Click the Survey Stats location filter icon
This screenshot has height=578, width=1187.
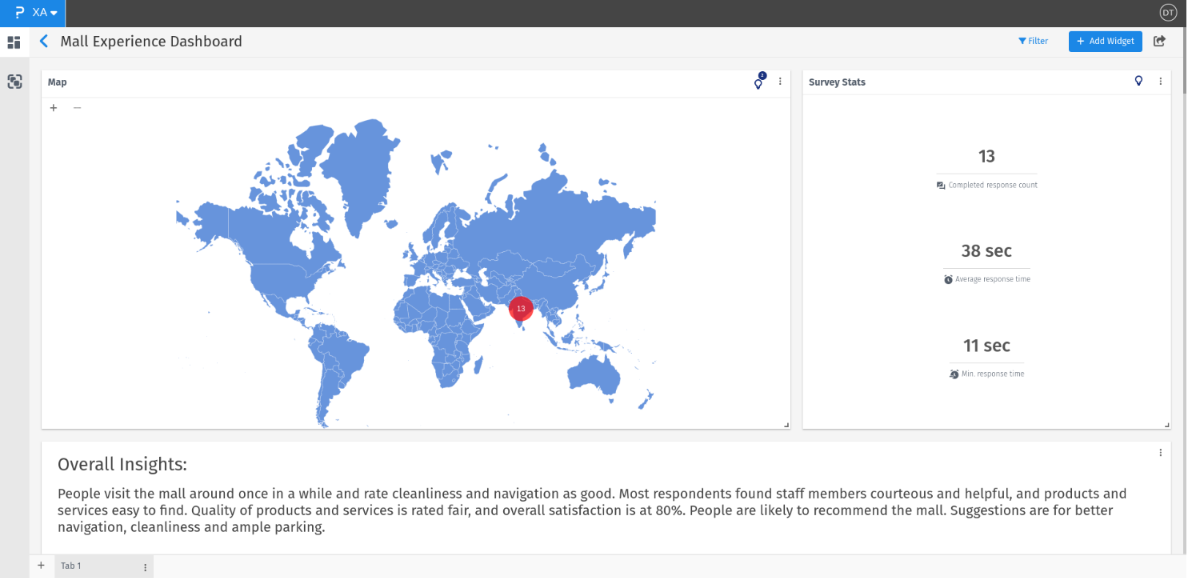(x=1138, y=81)
